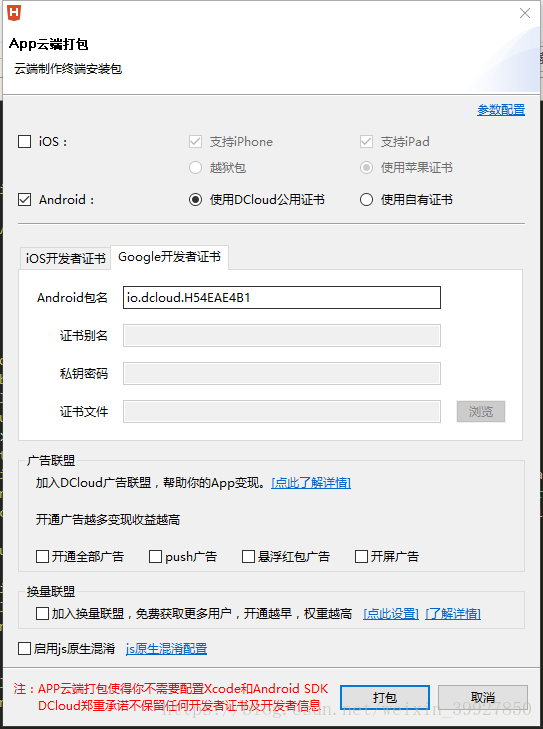Switch to the iOS开发者证书 tab
The image size is (543, 729).
(65, 258)
